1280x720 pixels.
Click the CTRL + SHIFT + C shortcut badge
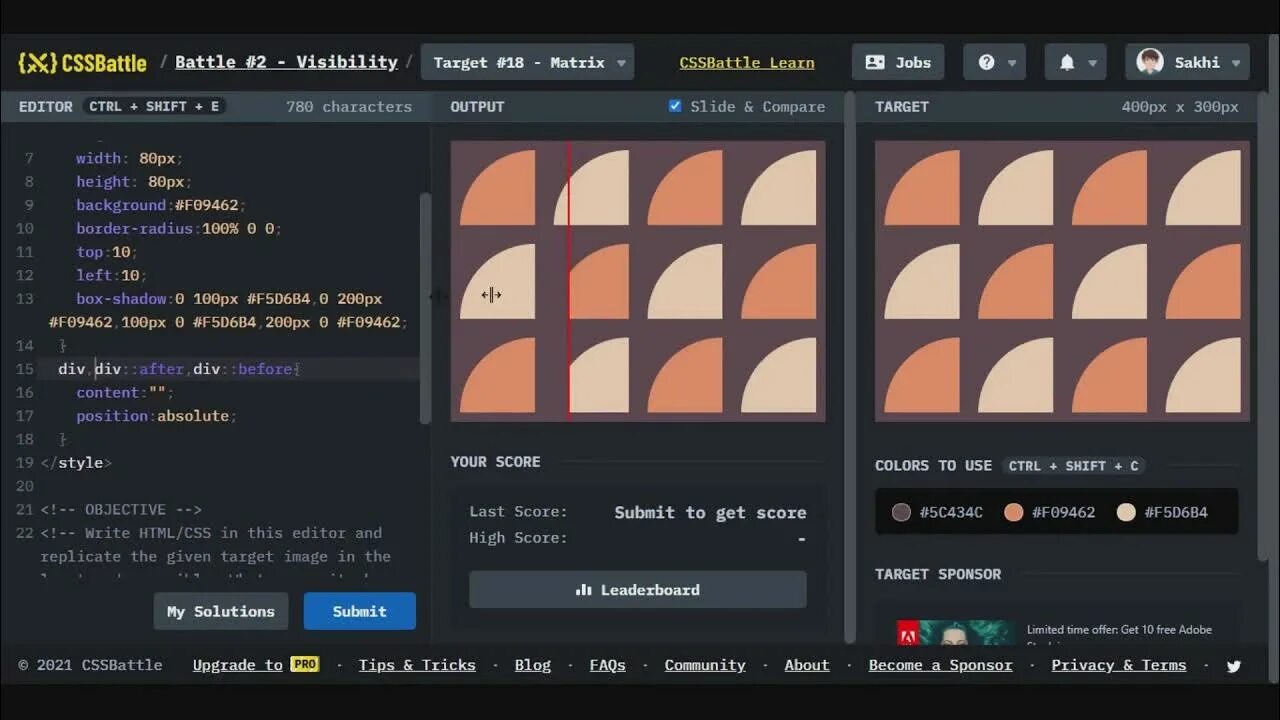click(1074, 465)
